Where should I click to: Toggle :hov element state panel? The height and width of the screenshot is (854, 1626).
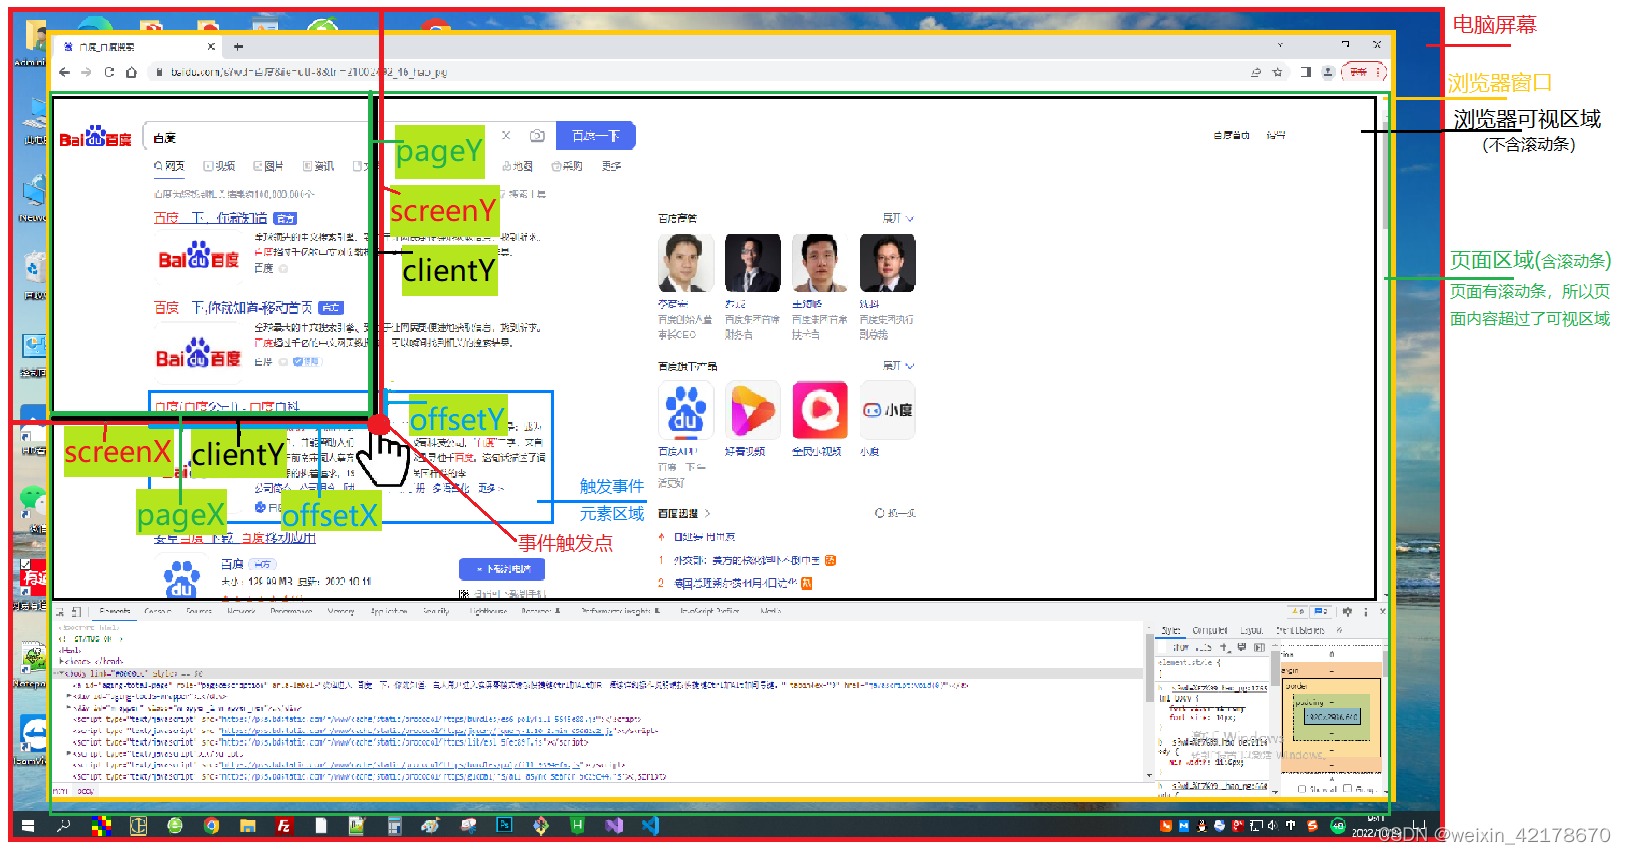point(1180,648)
